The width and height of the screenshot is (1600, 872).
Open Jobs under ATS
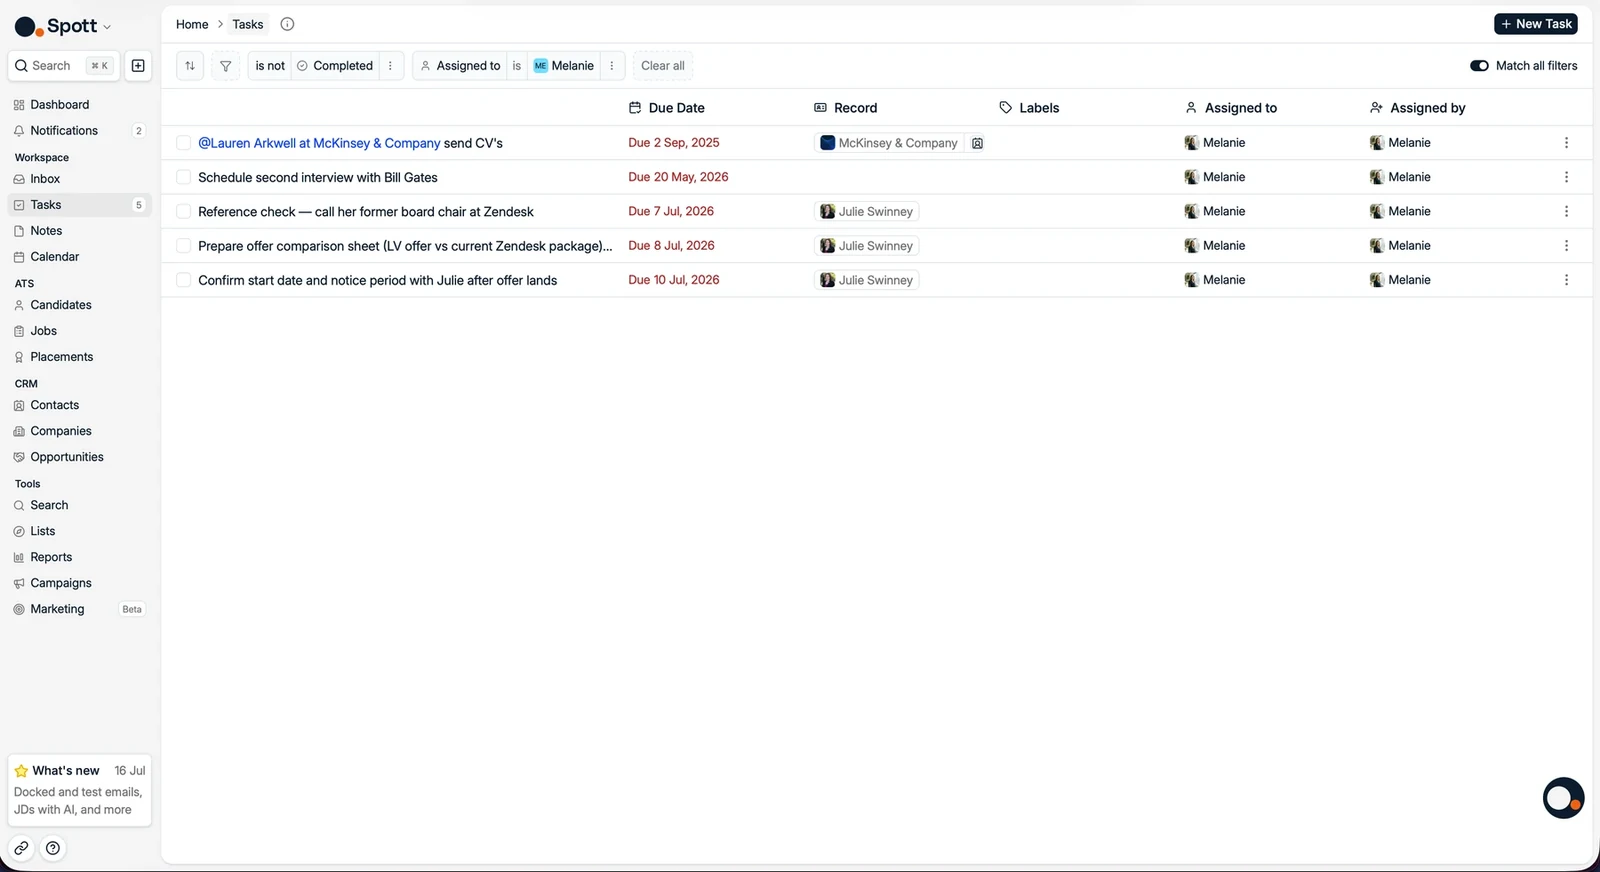79,331
